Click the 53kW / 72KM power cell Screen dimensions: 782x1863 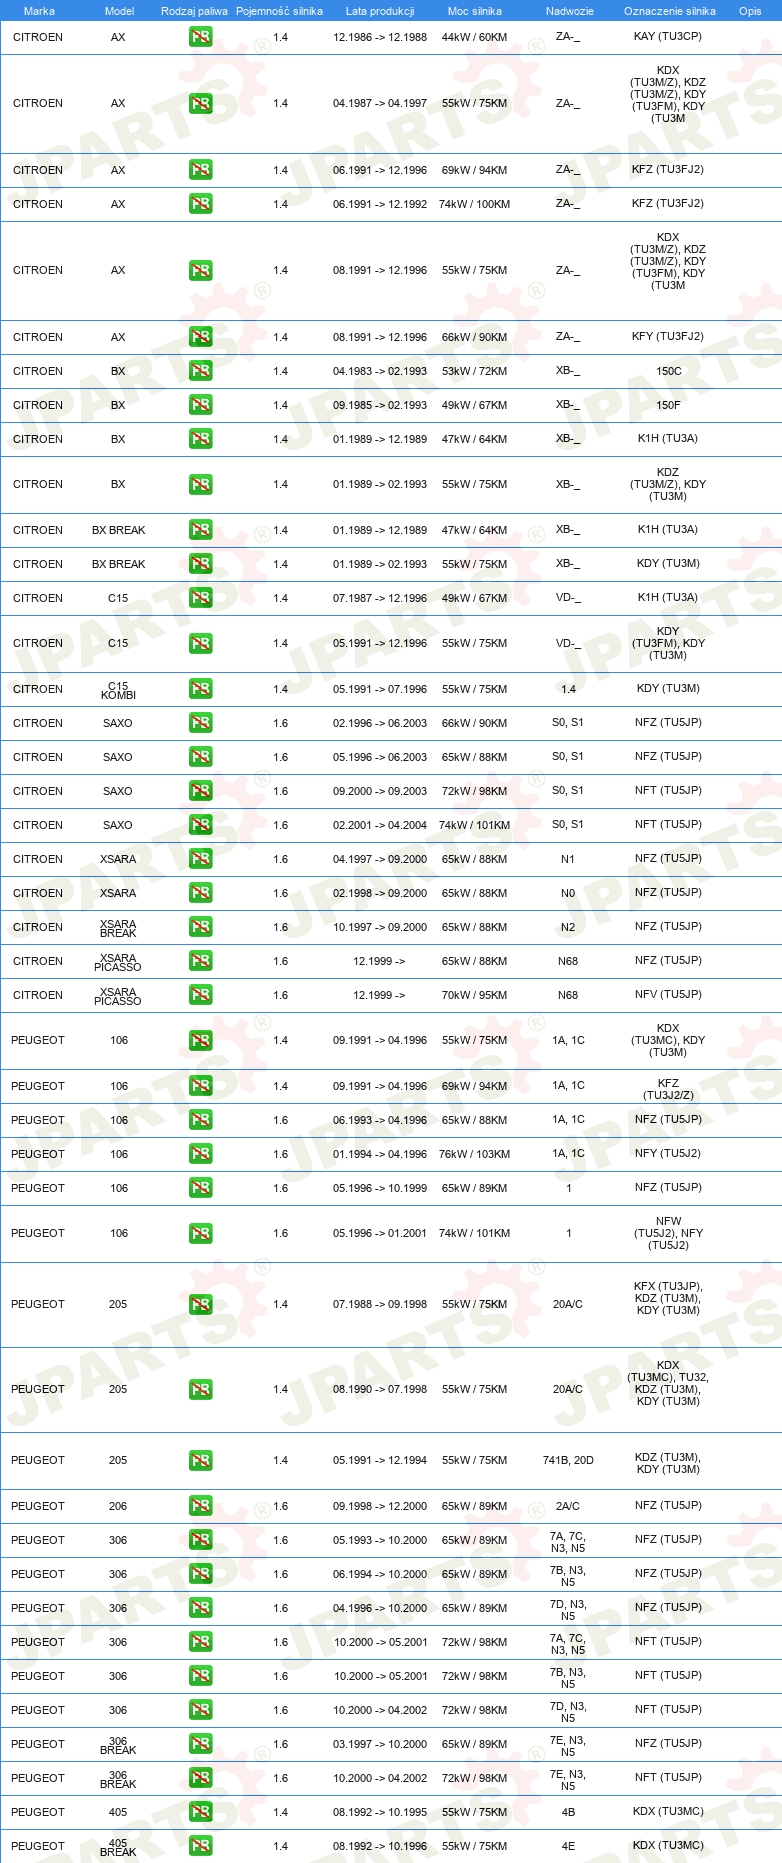(474, 371)
